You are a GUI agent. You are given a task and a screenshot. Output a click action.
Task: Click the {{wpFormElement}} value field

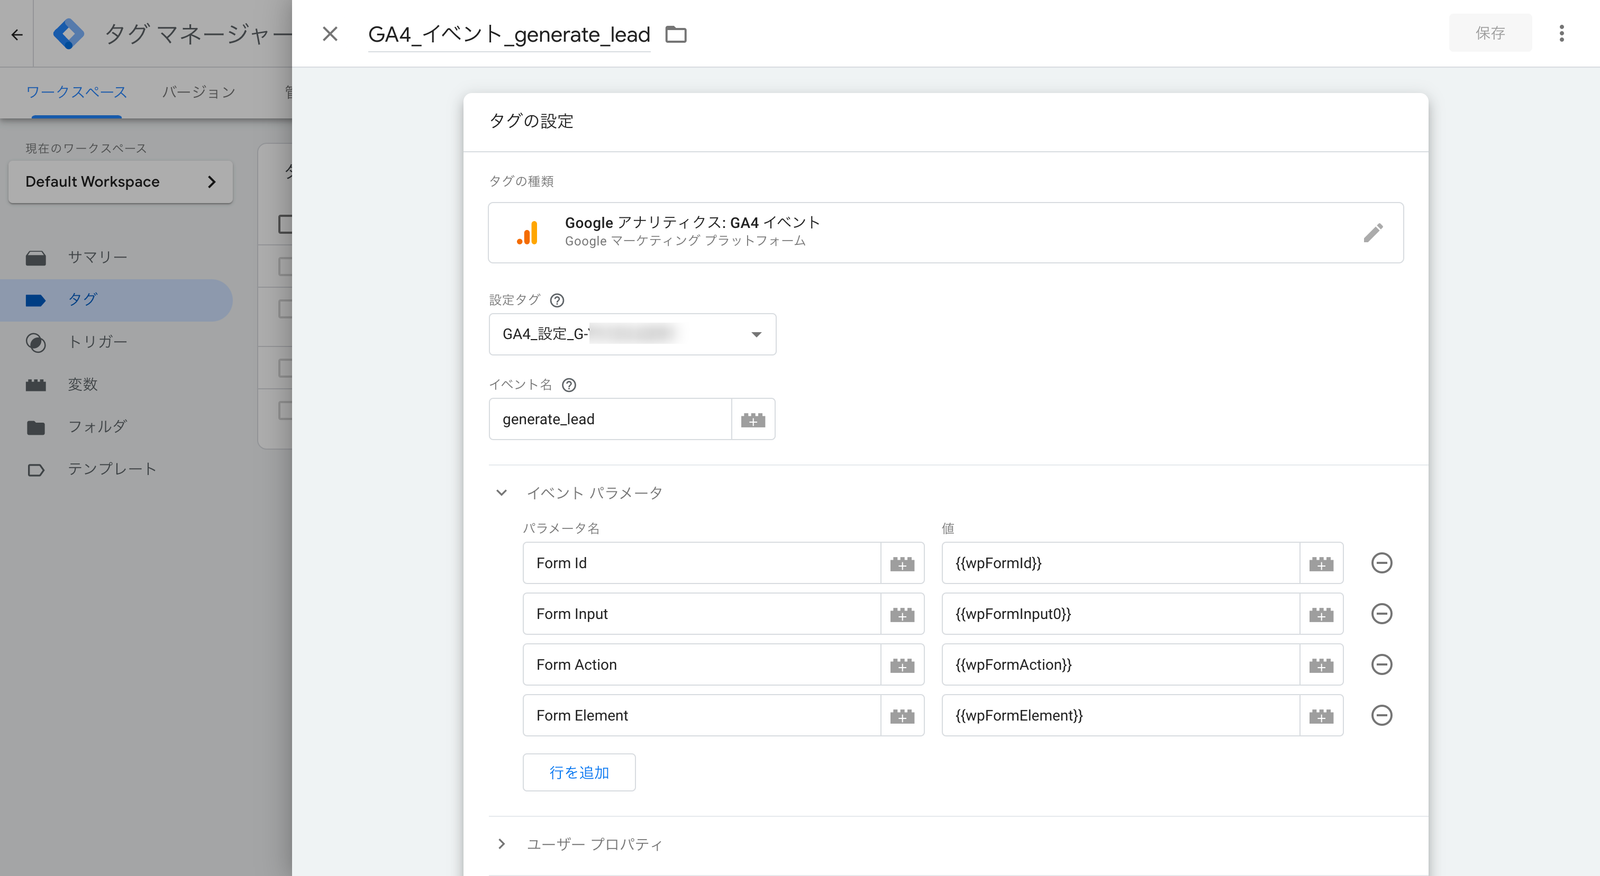tap(1120, 716)
